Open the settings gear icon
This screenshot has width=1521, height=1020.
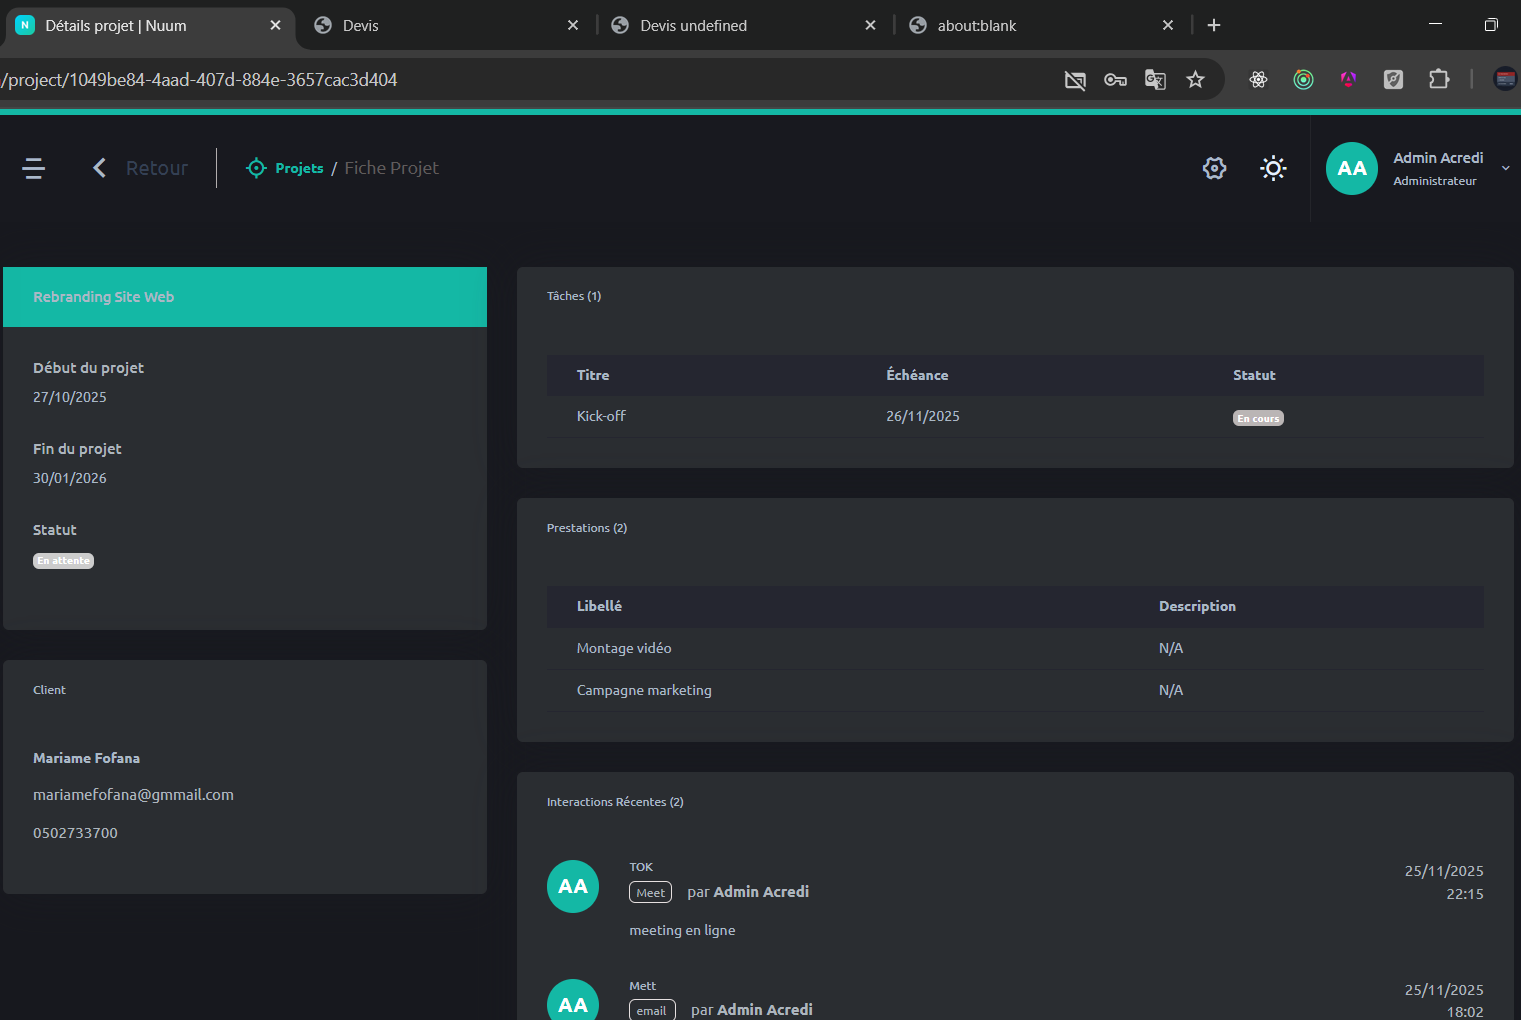point(1214,168)
